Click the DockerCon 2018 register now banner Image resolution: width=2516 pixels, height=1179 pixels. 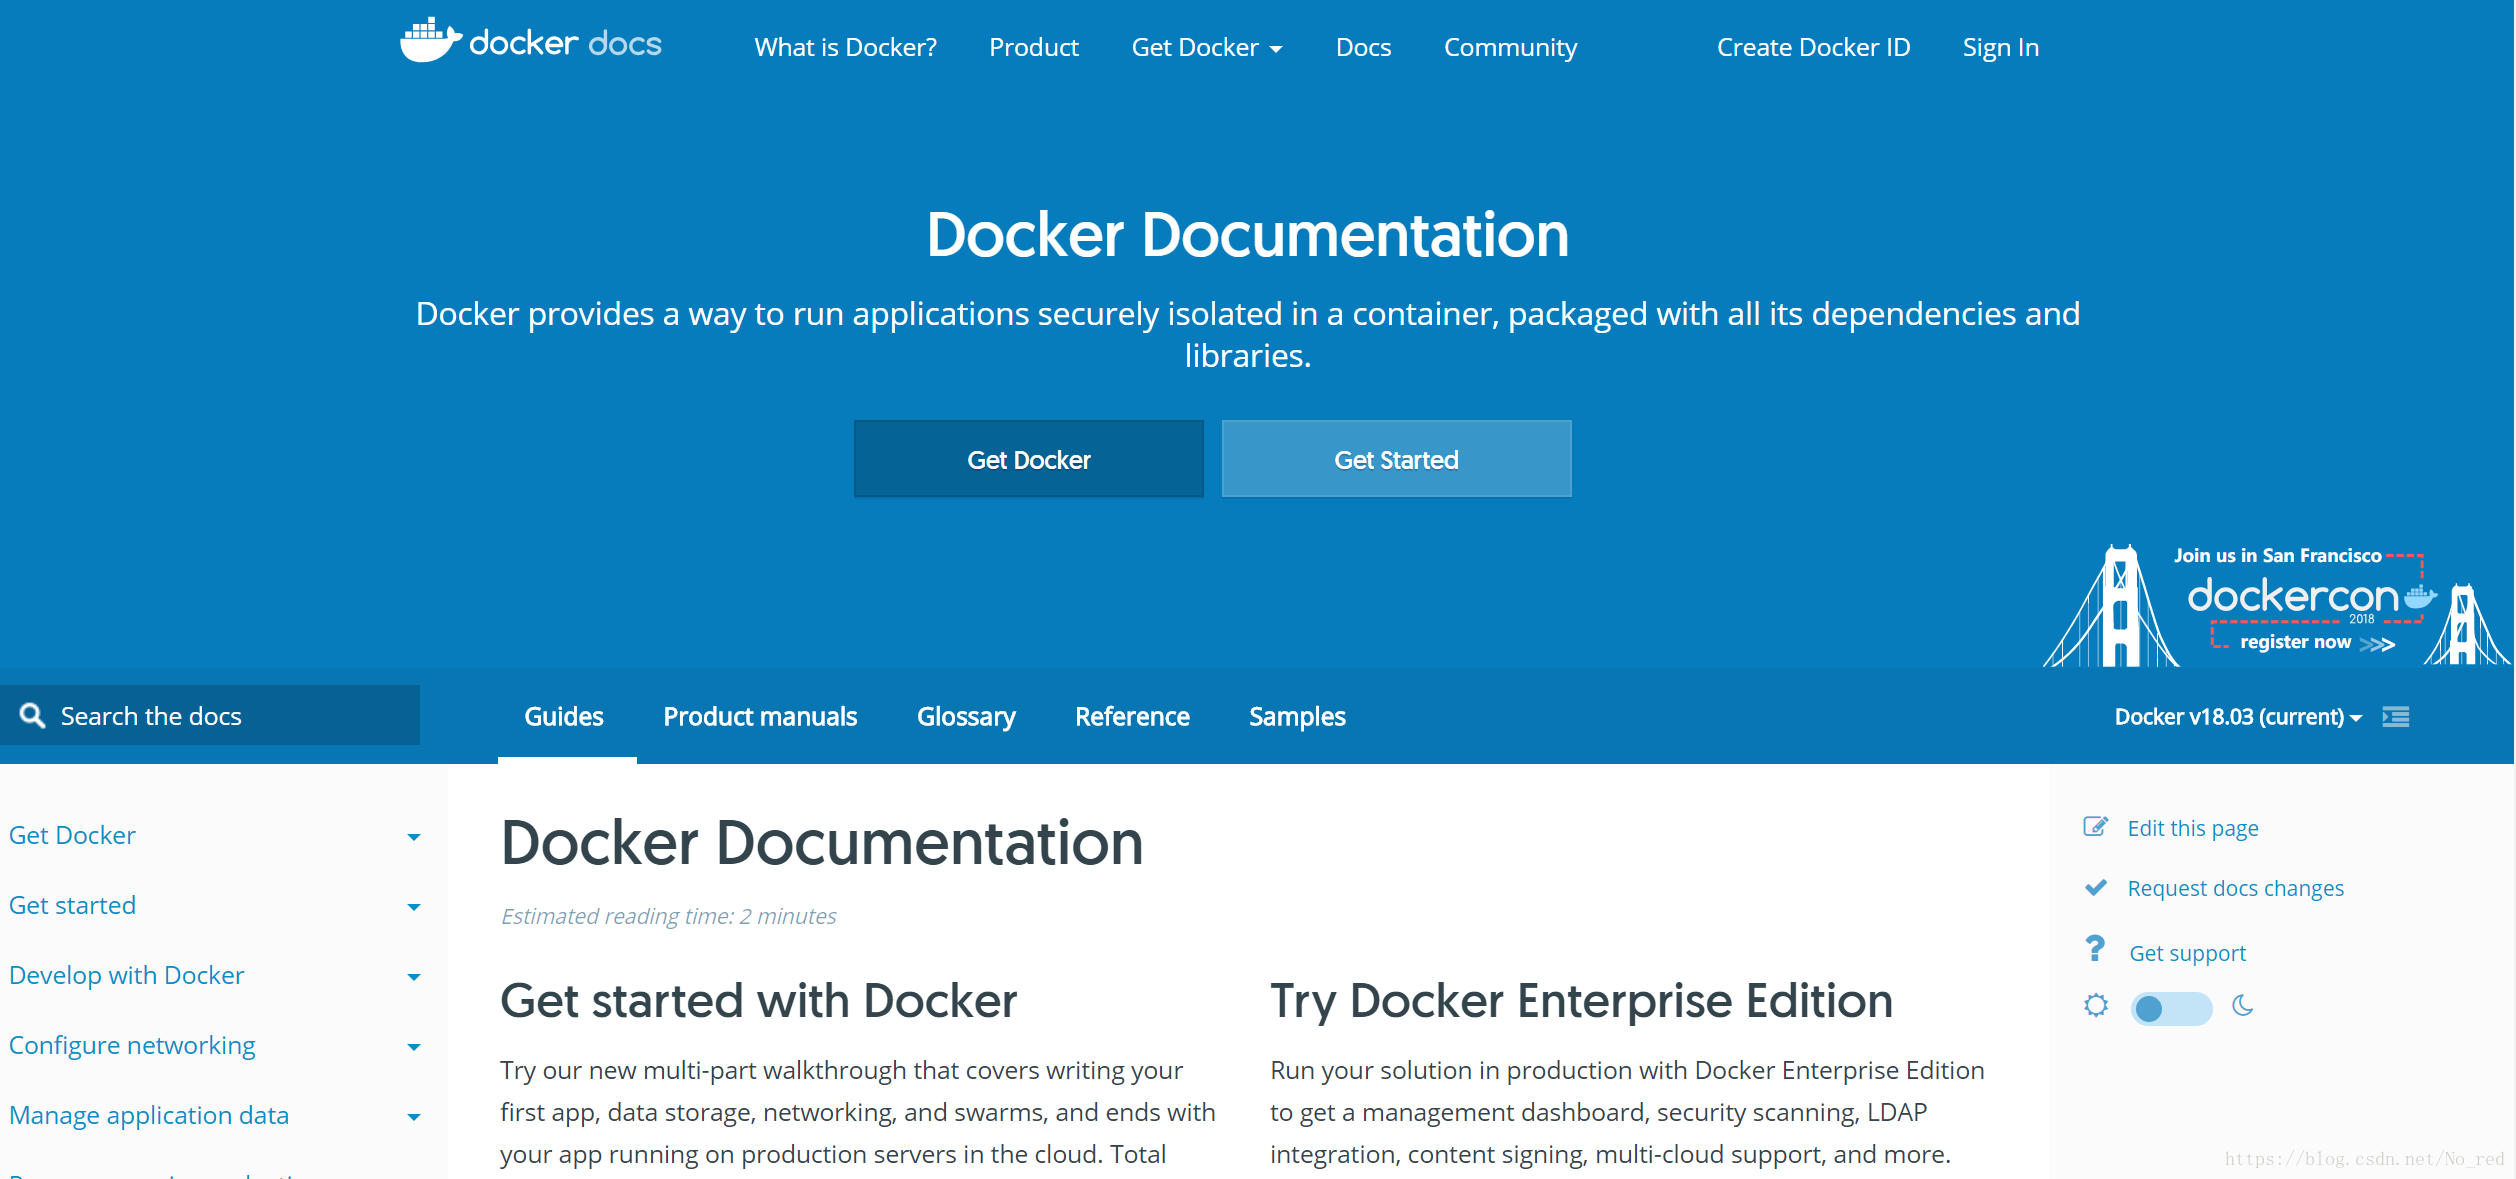point(2276,605)
